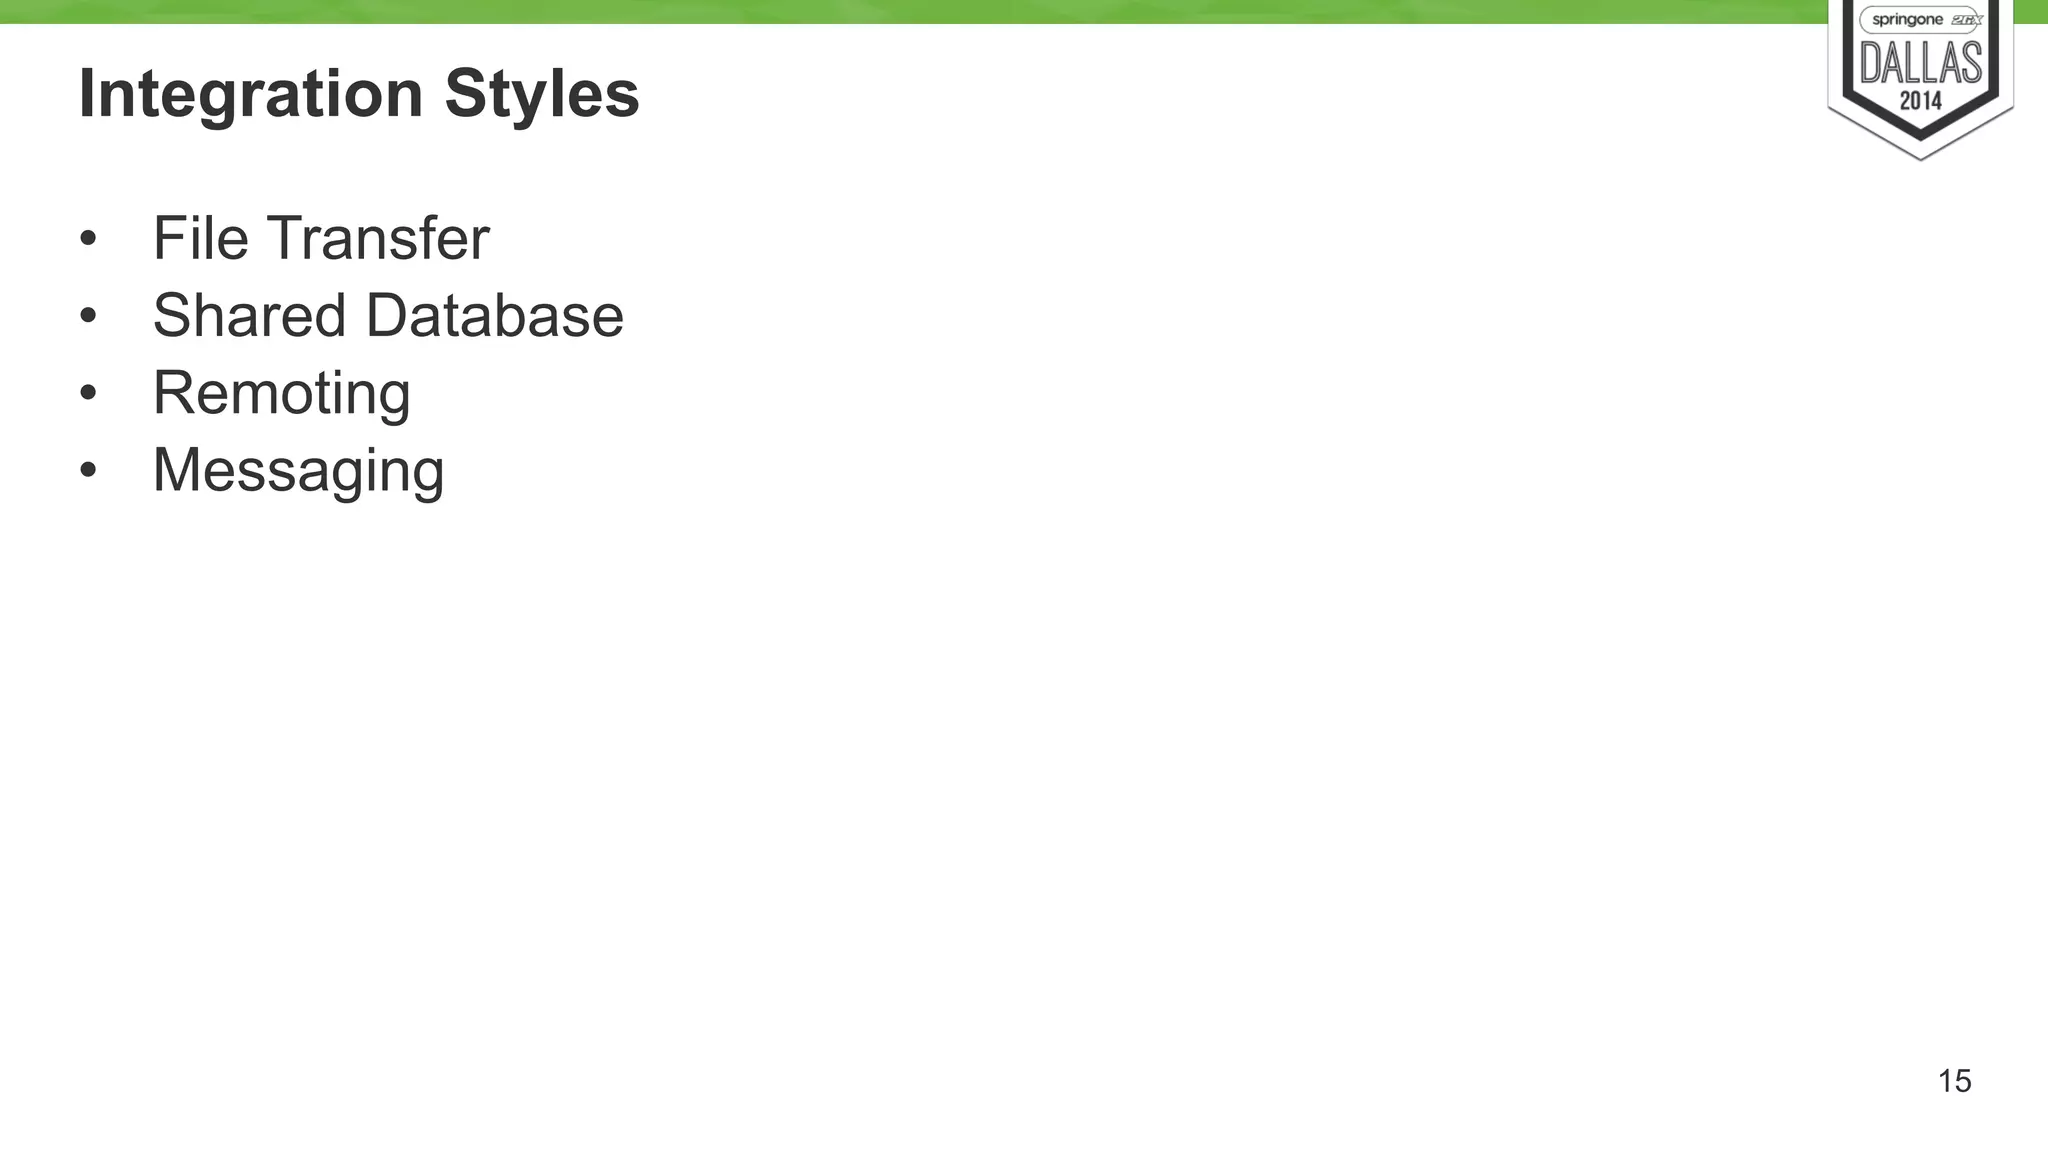This screenshot has height=1152, width=2048.
Task: Click the word Integration in title
Action: (251, 94)
